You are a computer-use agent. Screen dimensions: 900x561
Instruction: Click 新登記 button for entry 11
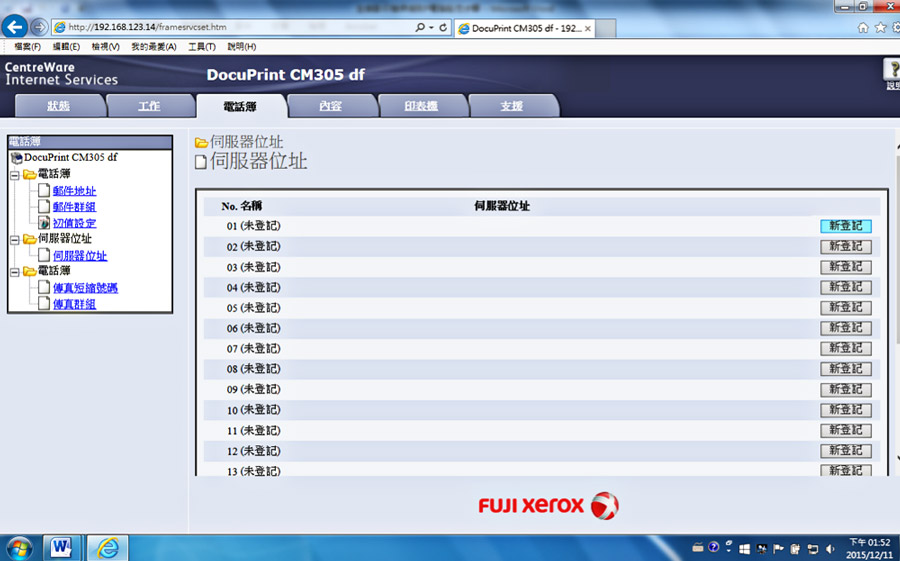pyautogui.click(x=845, y=430)
